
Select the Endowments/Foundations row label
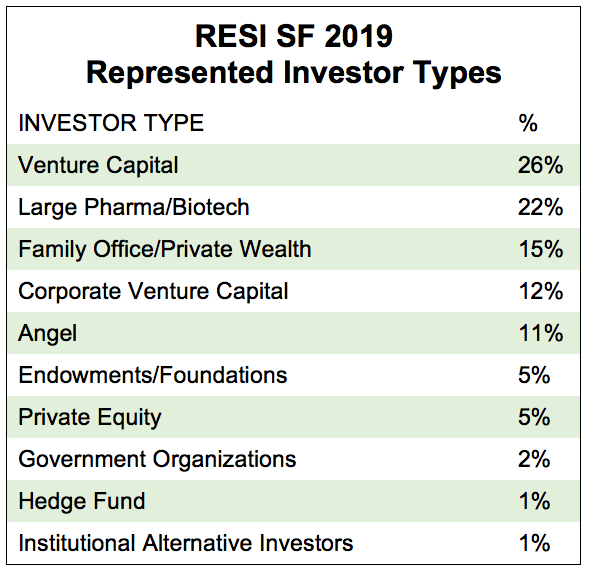click(153, 375)
